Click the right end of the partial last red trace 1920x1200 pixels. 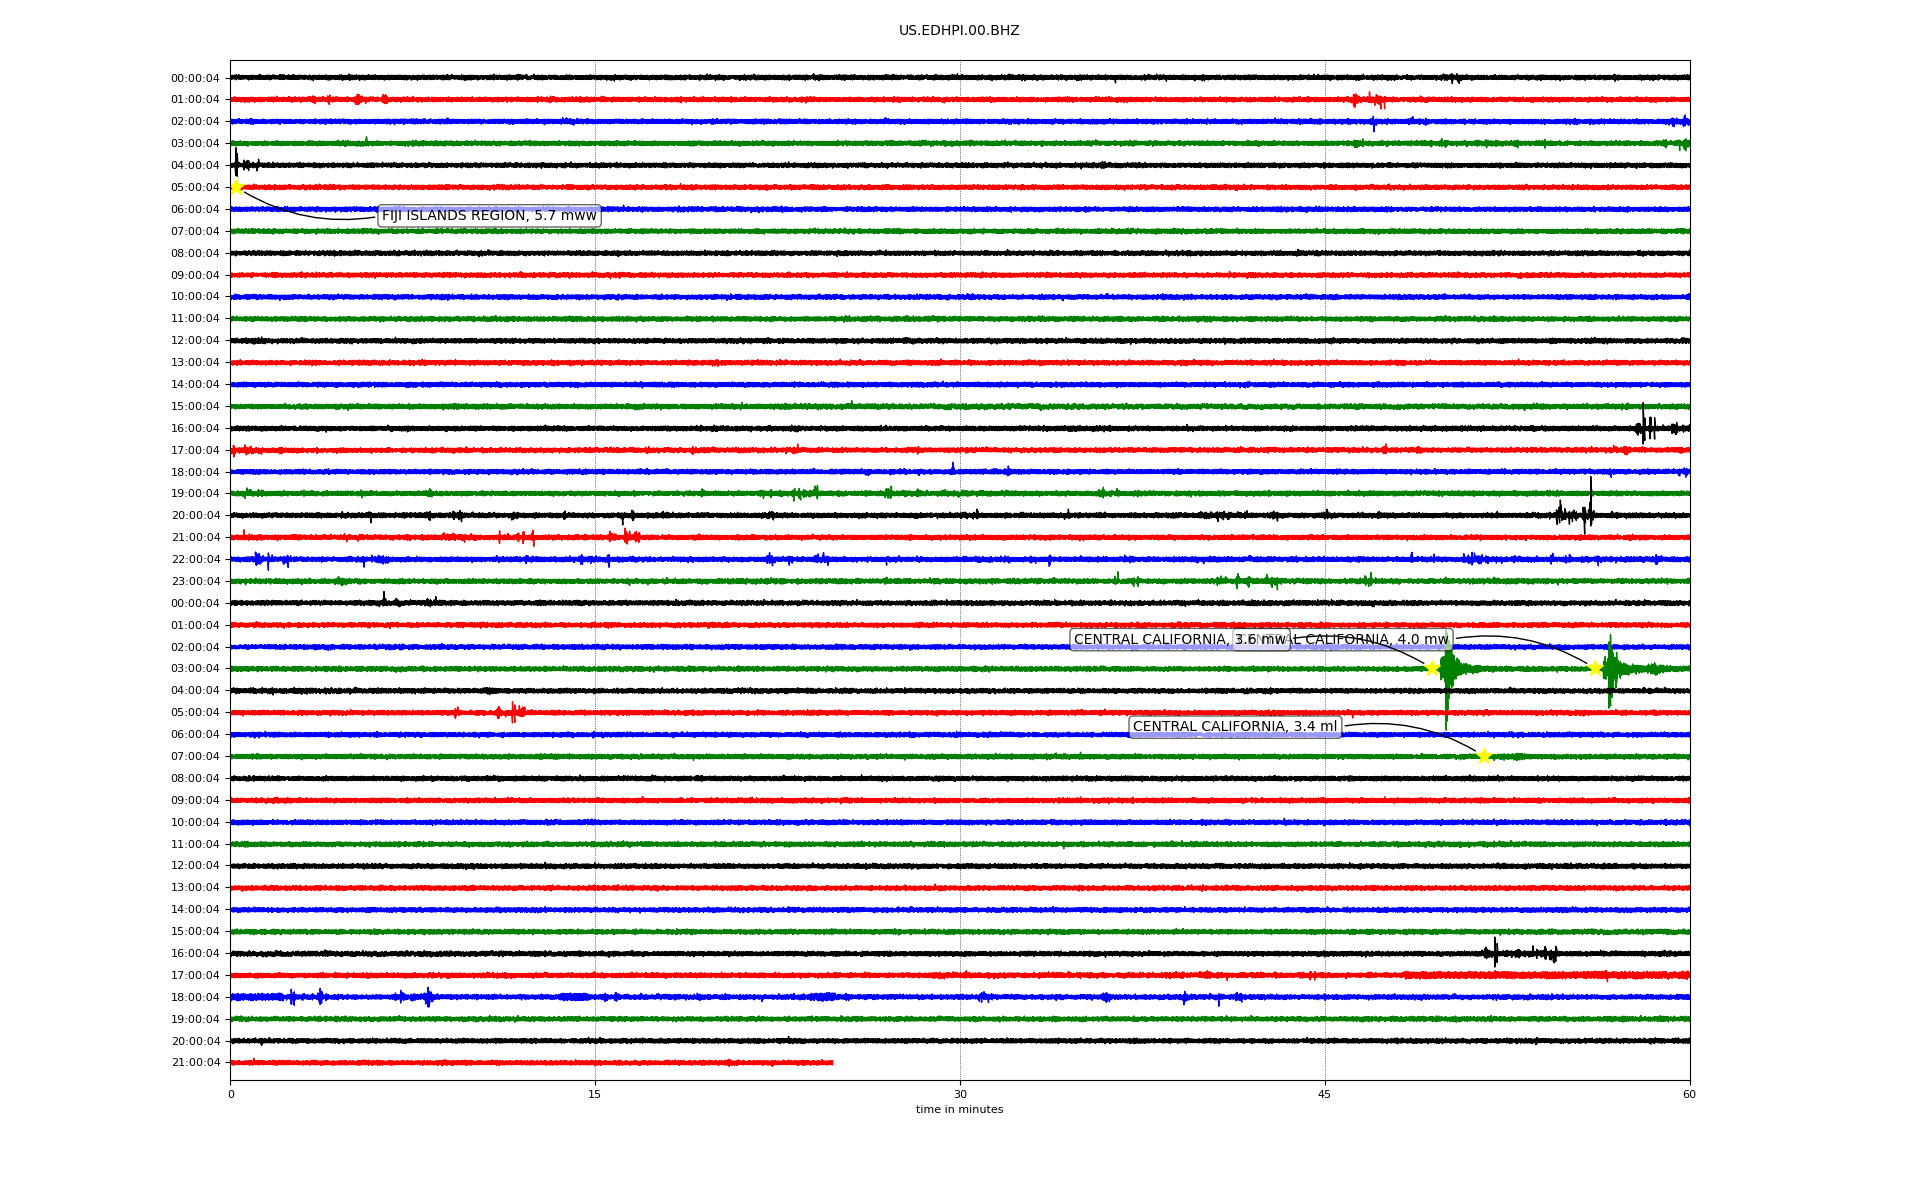pos(831,1062)
